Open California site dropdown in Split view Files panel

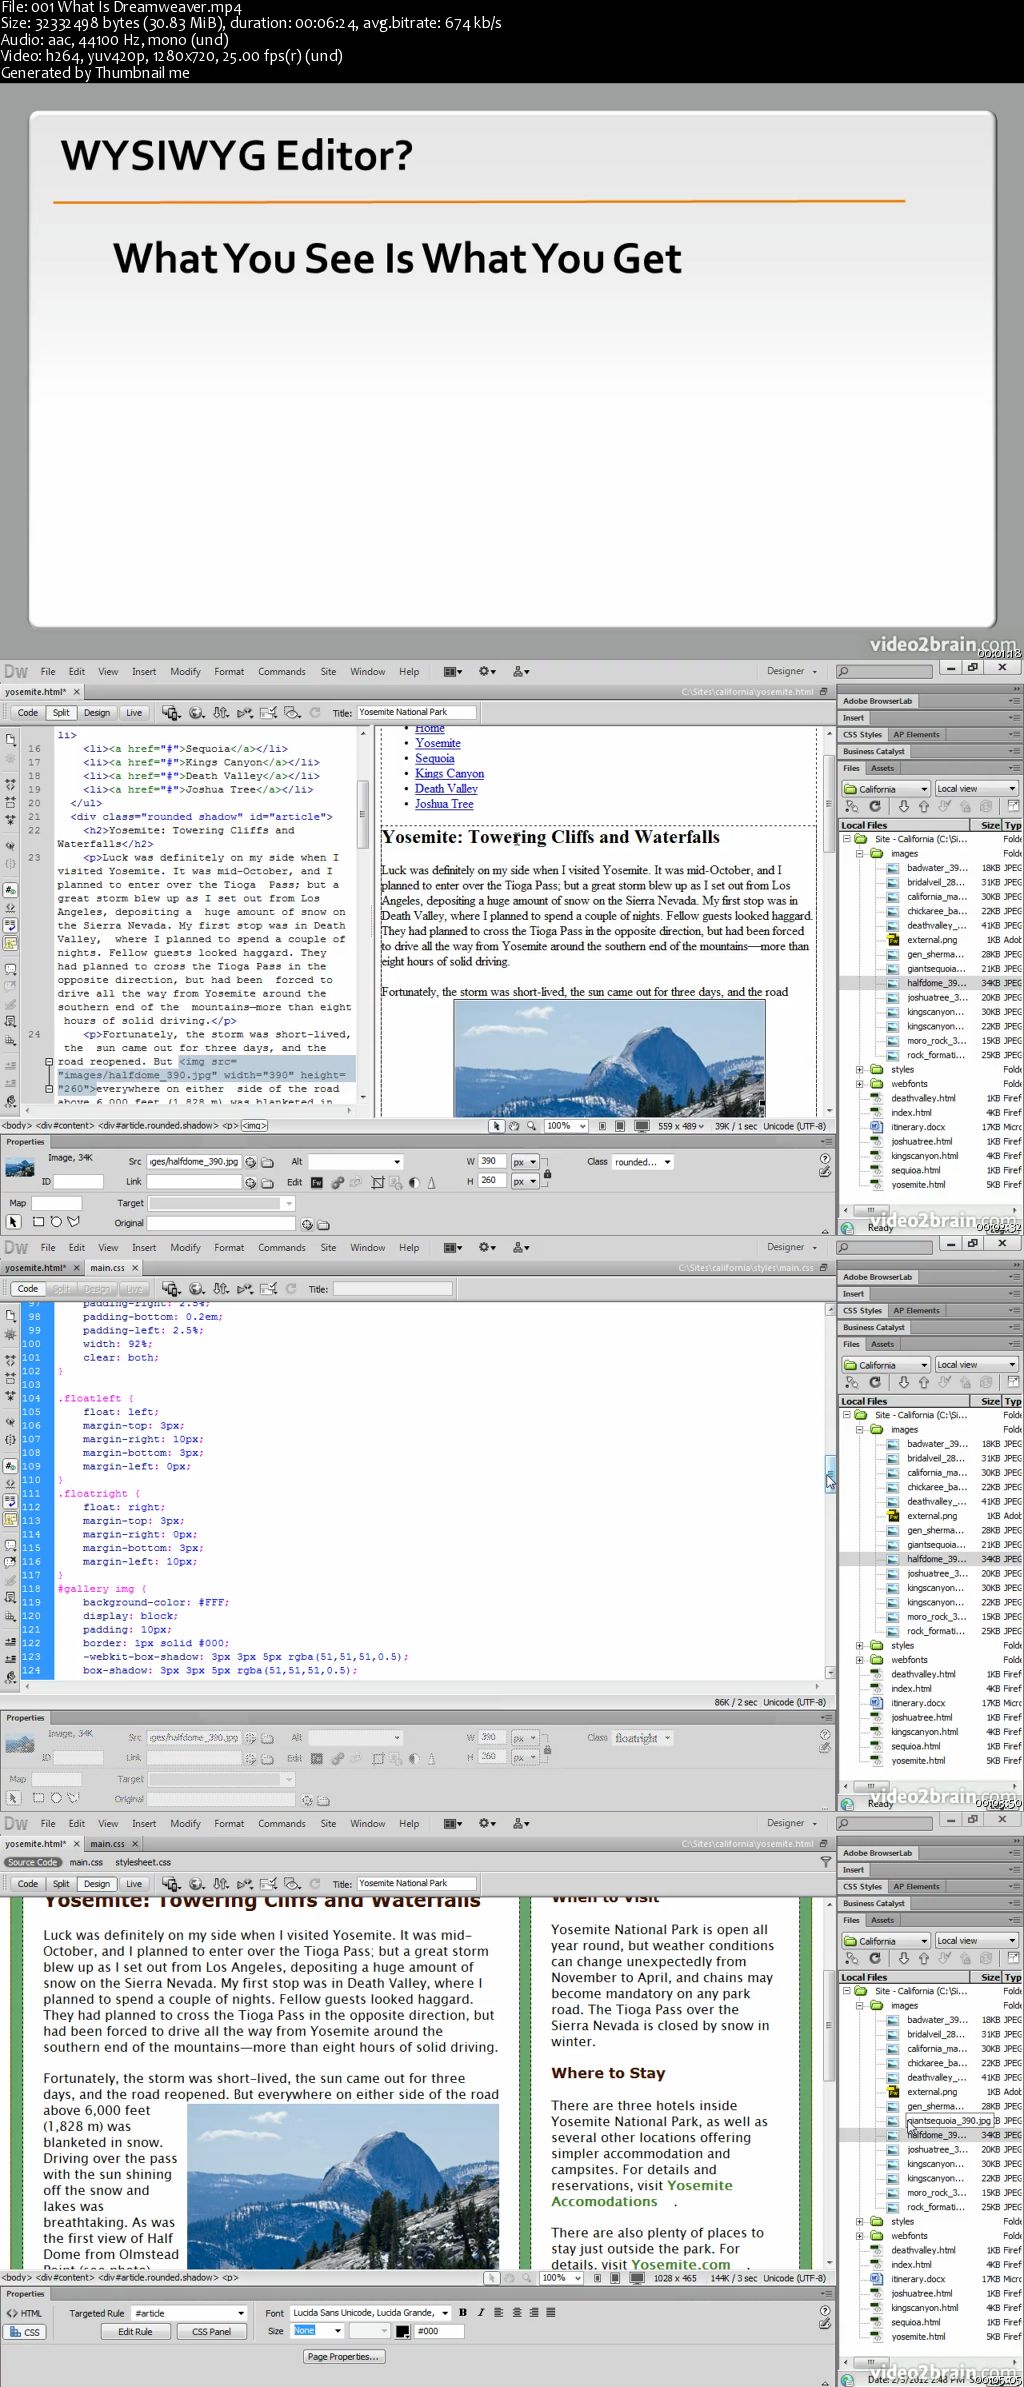[886, 789]
